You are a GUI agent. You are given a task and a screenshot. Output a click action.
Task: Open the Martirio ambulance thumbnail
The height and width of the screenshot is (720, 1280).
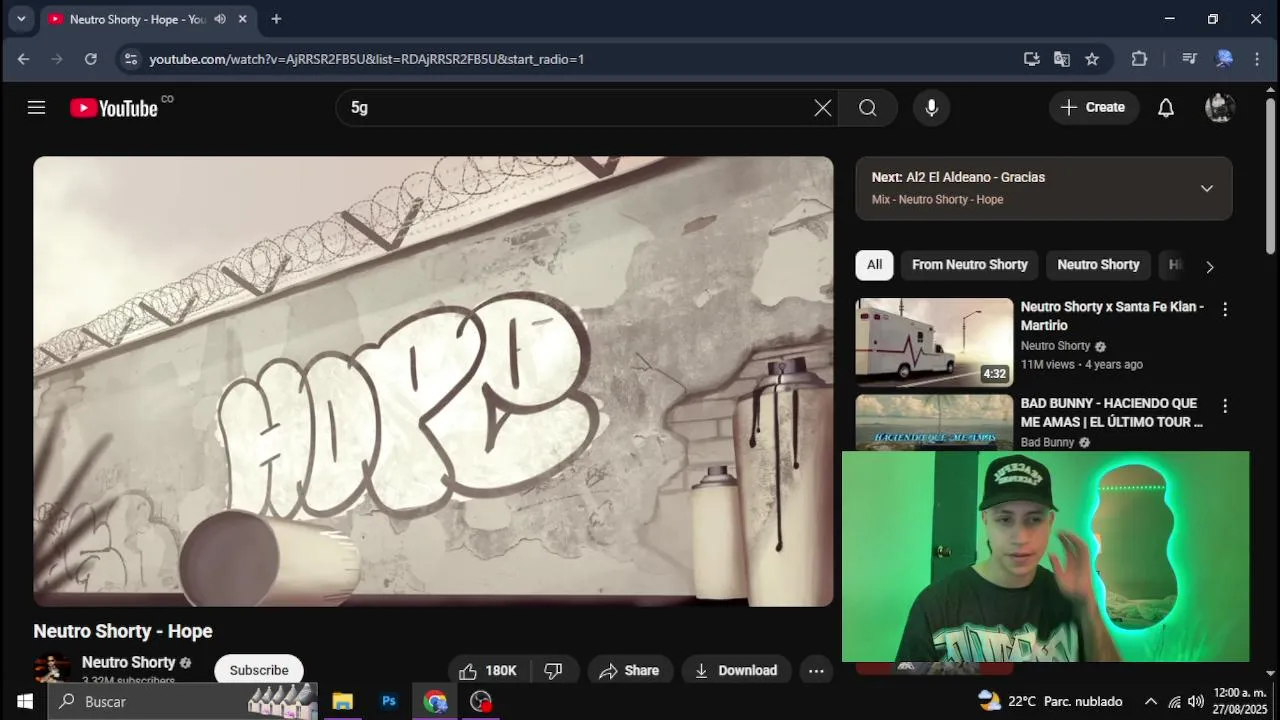click(x=934, y=342)
